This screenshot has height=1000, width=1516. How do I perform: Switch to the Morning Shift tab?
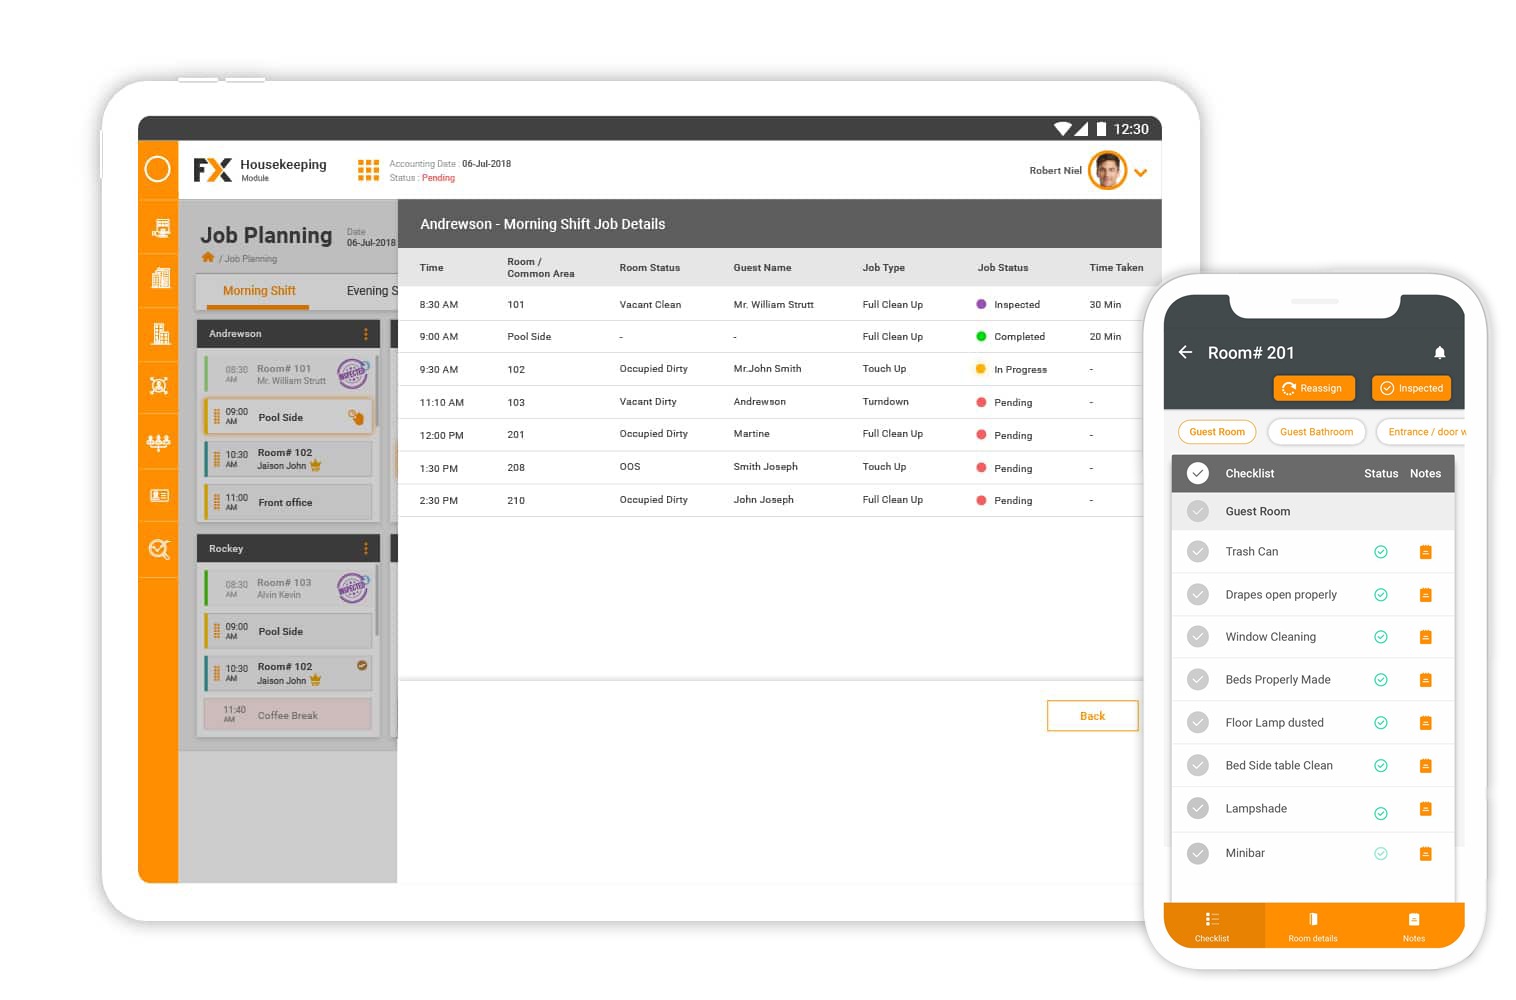point(259,291)
